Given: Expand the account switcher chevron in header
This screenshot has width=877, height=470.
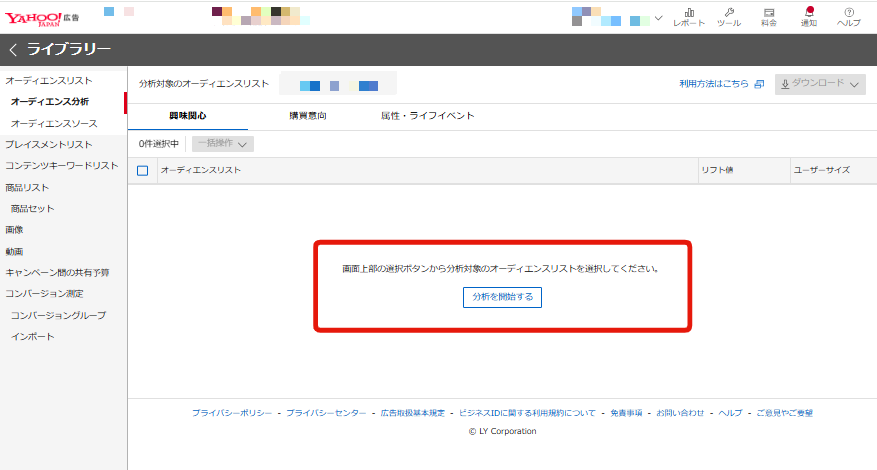Looking at the screenshot, I should pyautogui.click(x=658, y=17).
